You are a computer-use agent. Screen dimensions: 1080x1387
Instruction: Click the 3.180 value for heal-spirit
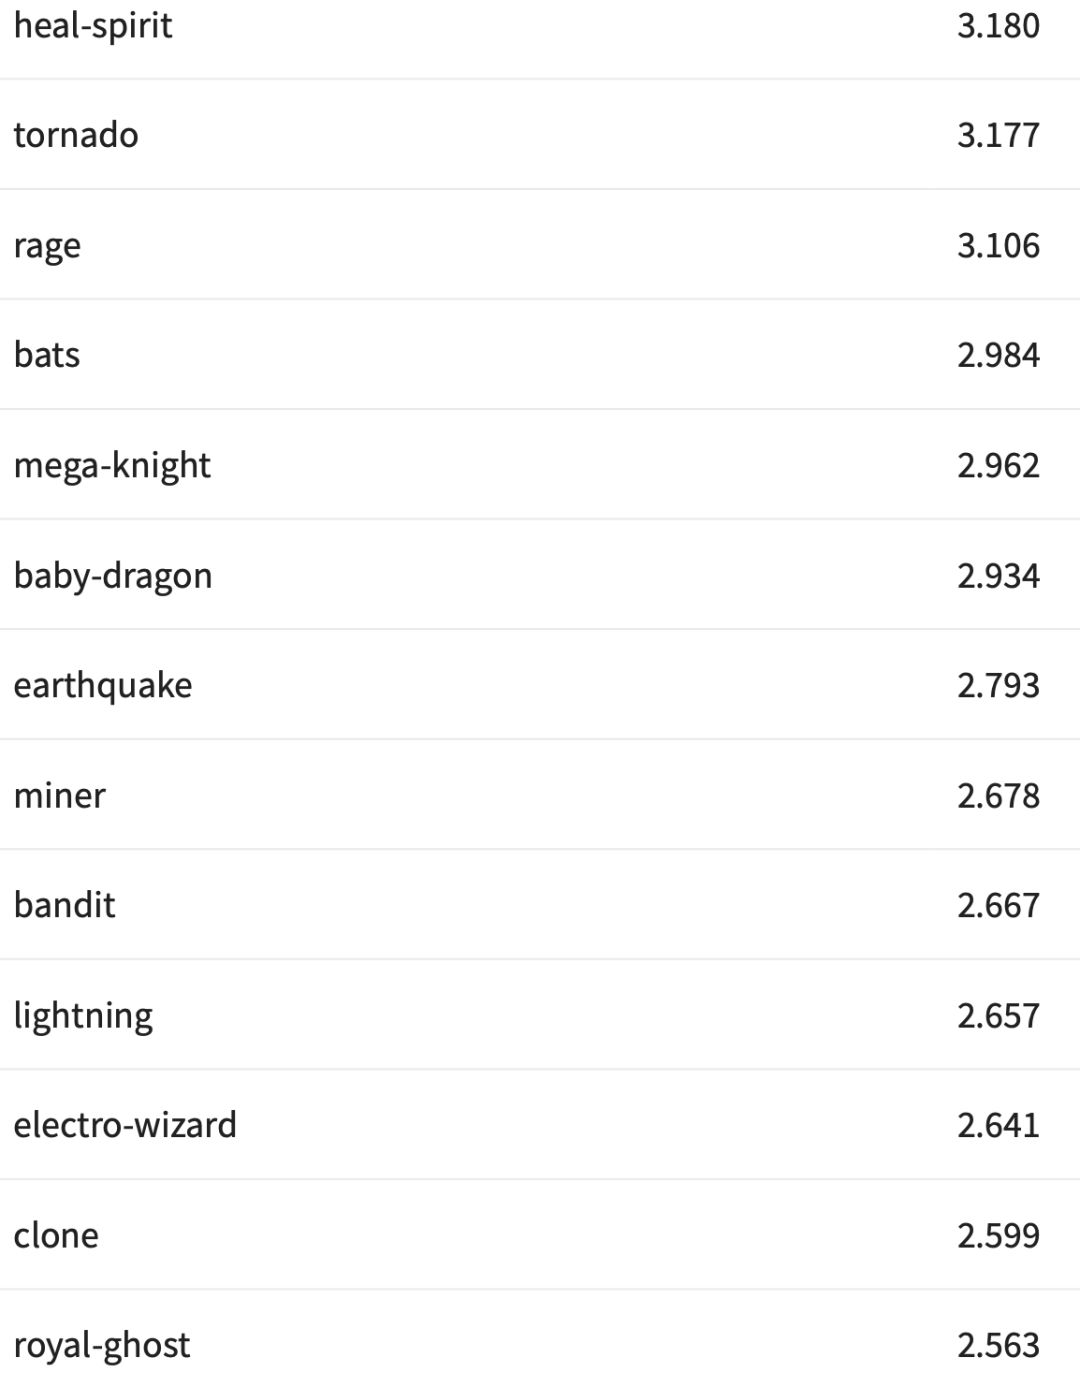tap(998, 26)
